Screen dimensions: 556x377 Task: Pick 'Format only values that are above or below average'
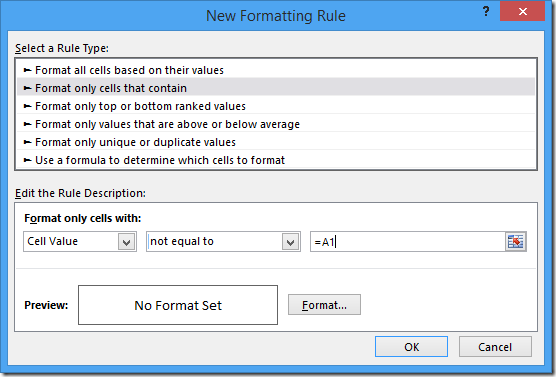pyautogui.click(x=276, y=124)
